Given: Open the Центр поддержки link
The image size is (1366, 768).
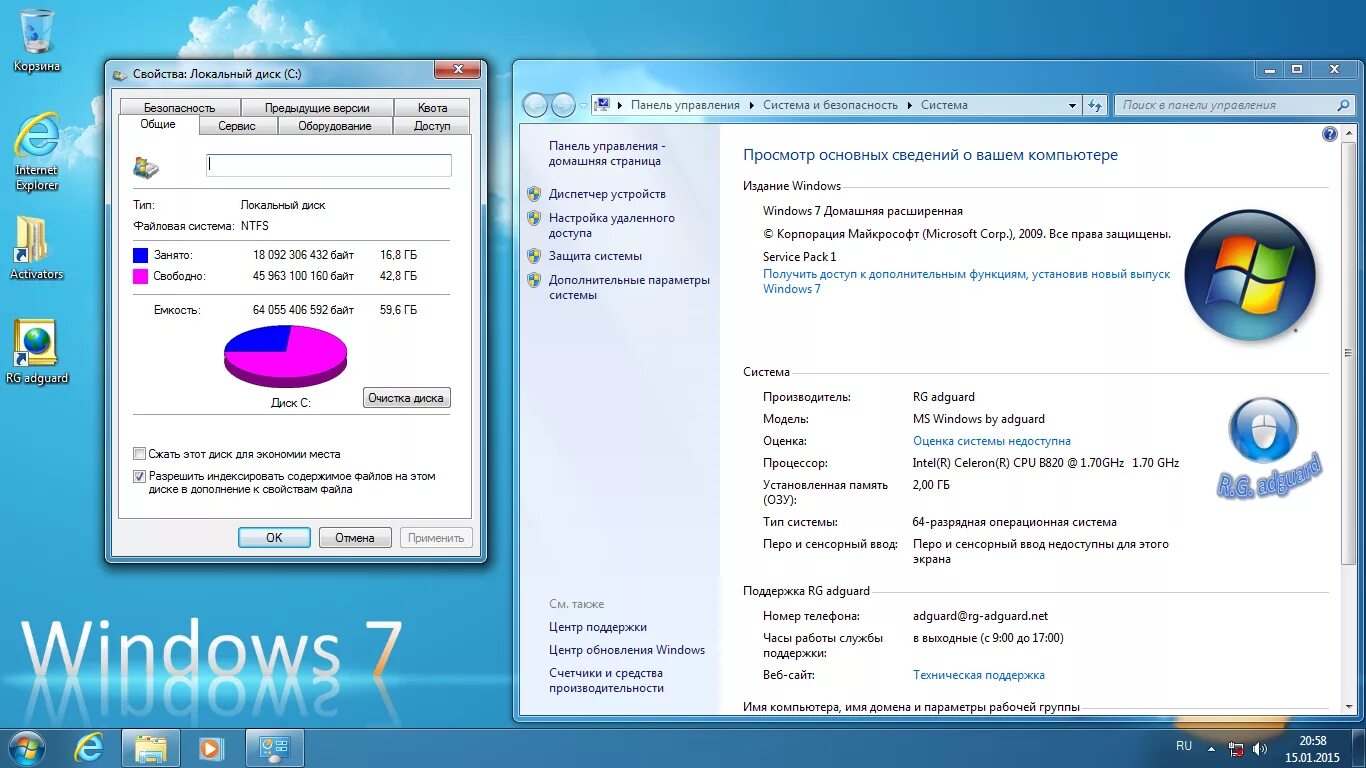Looking at the screenshot, I should [x=598, y=627].
